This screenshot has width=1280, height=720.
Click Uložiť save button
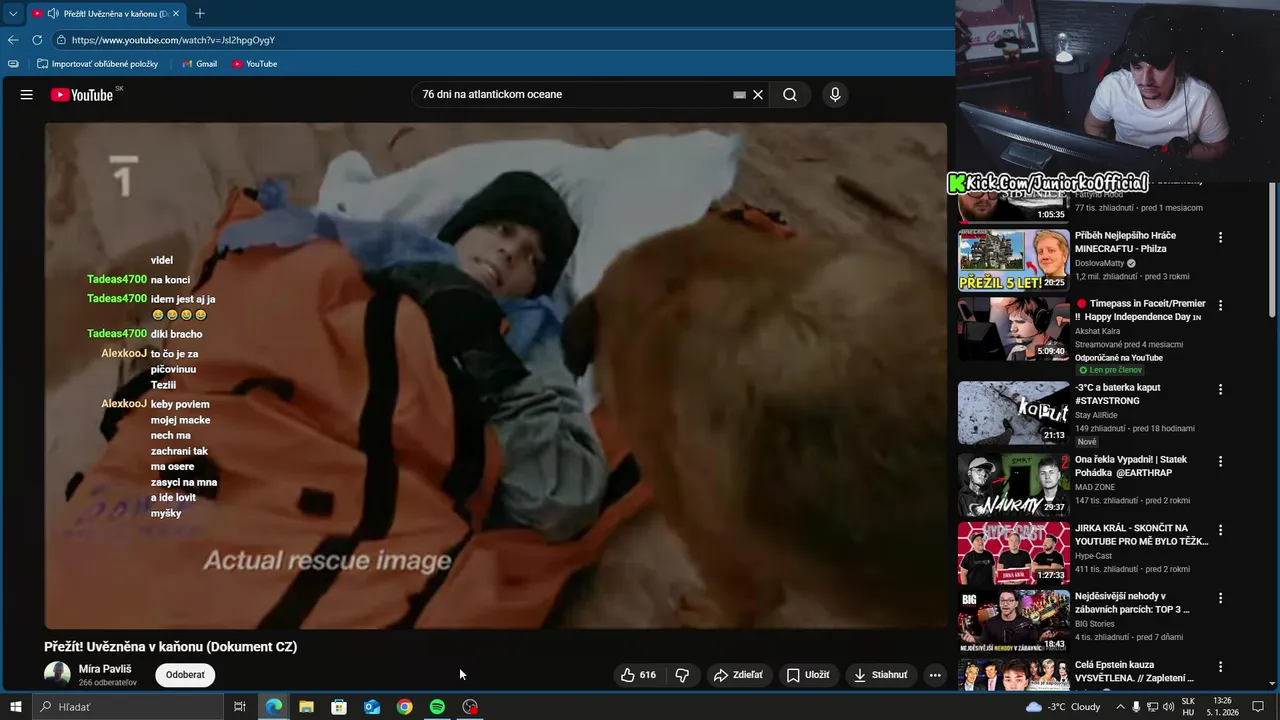(x=808, y=675)
